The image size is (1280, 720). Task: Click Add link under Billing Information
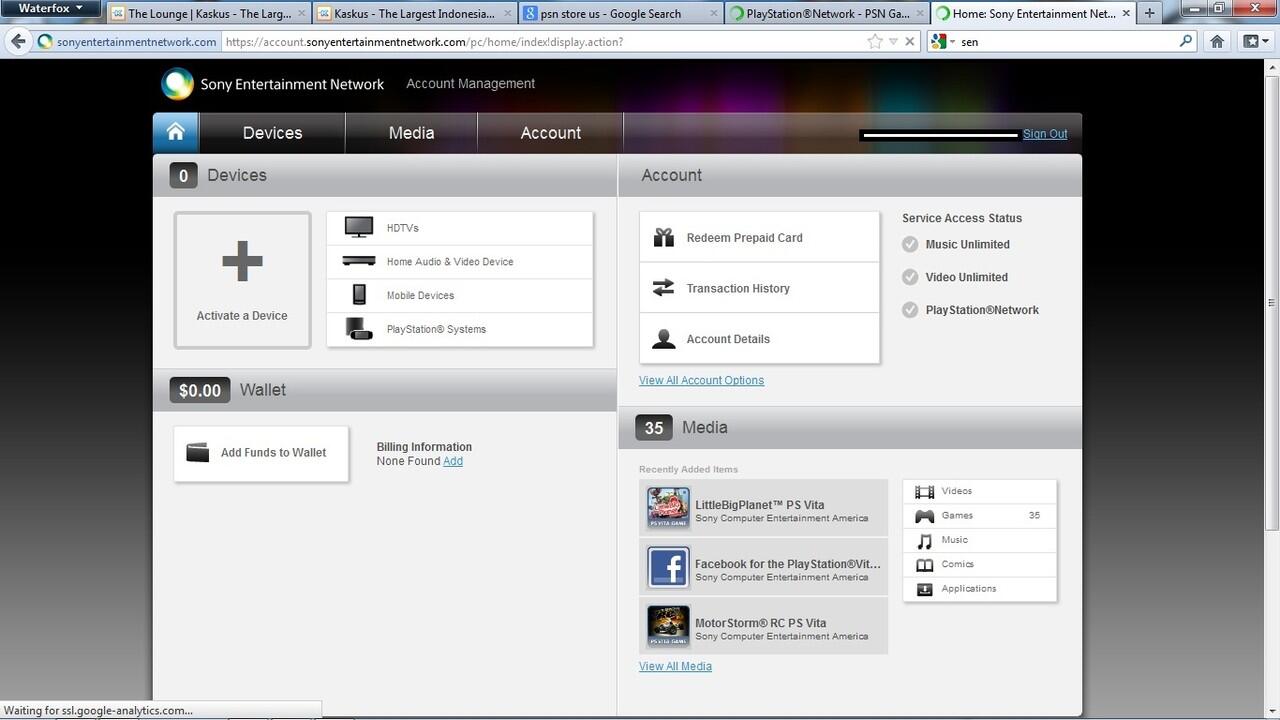(x=453, y=461)
